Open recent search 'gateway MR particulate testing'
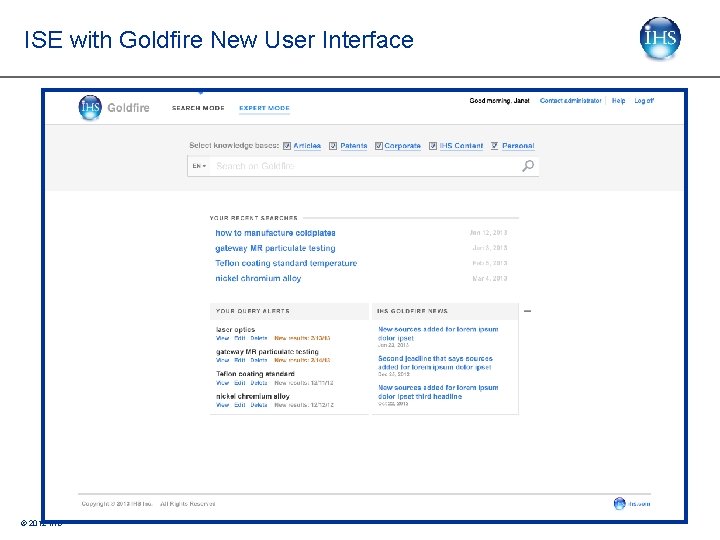Screen dimensions: 720x540 coord(275,248)
